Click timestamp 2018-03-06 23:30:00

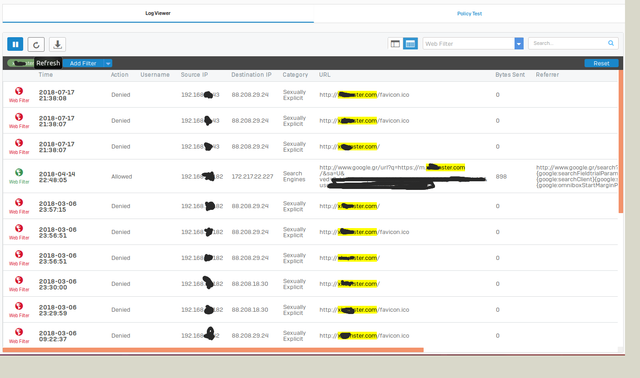(x=58, y=284)
